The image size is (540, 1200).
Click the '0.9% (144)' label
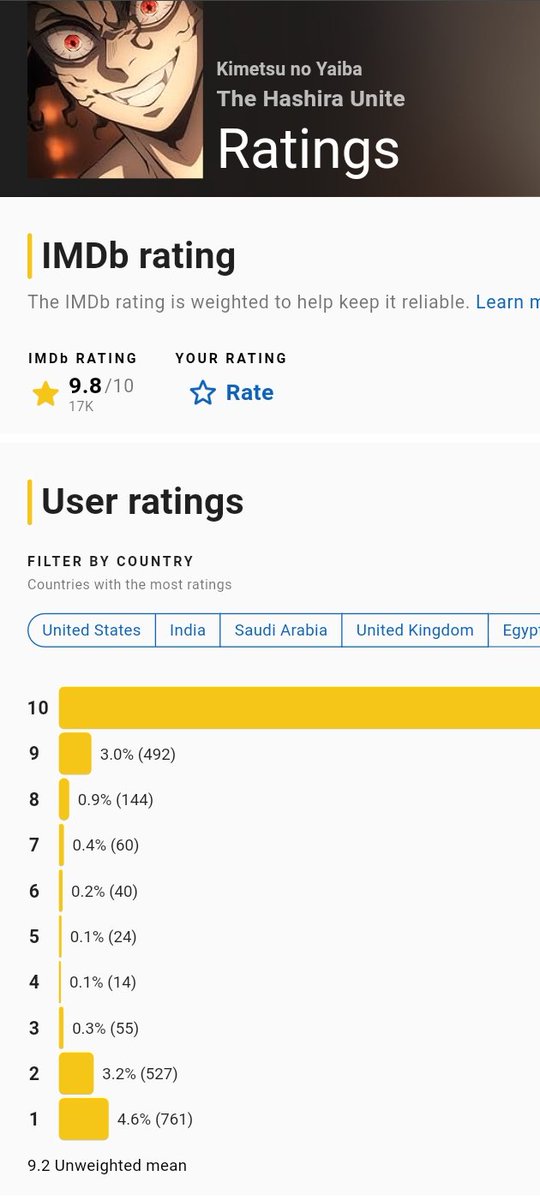116,800
